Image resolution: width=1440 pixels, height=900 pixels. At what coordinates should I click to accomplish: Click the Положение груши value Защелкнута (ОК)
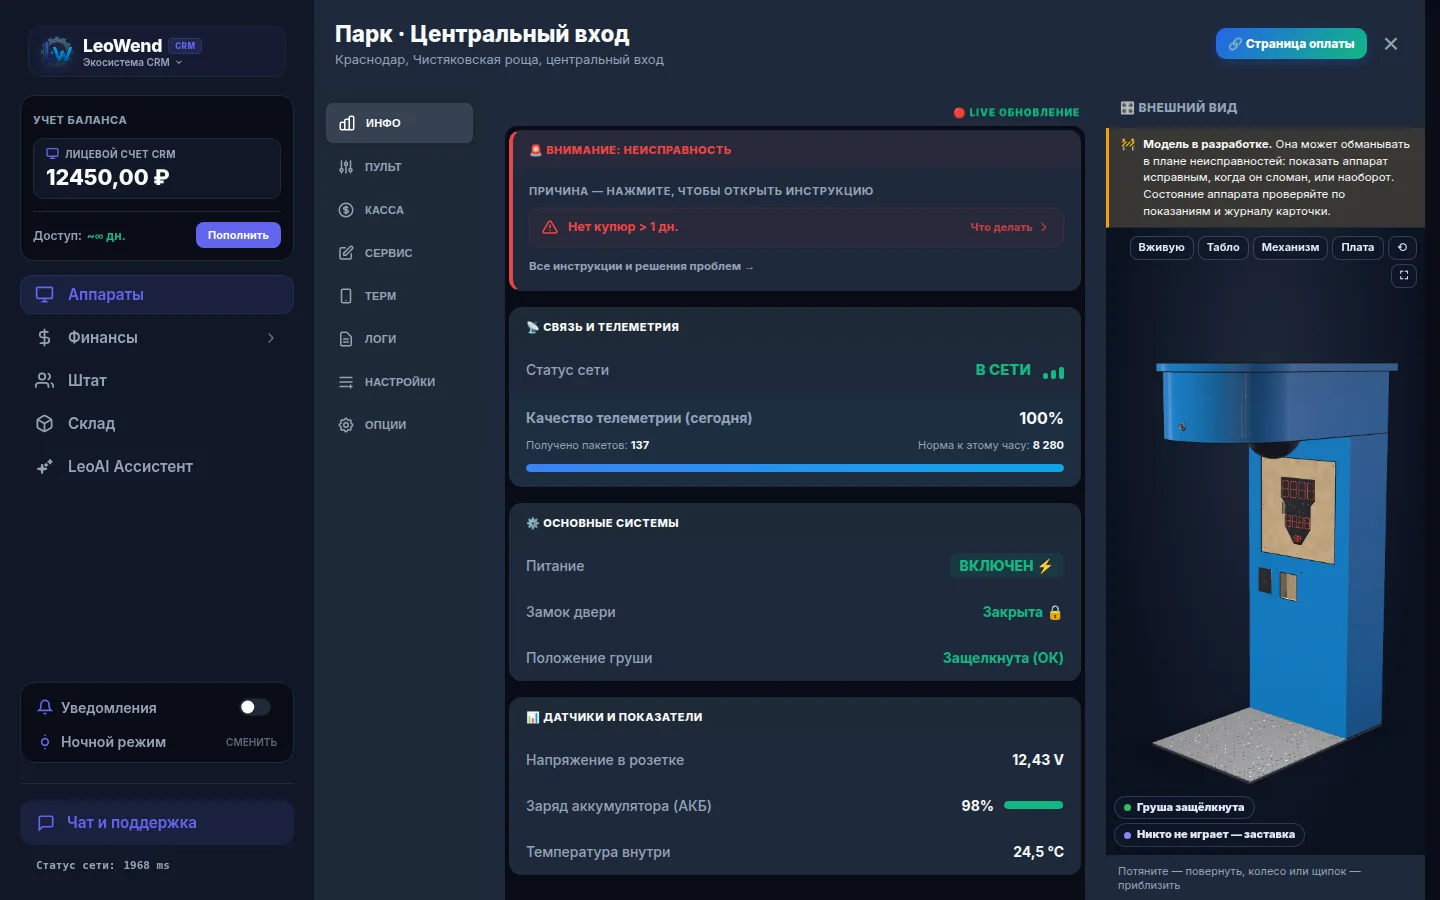tap(1003, 658)
